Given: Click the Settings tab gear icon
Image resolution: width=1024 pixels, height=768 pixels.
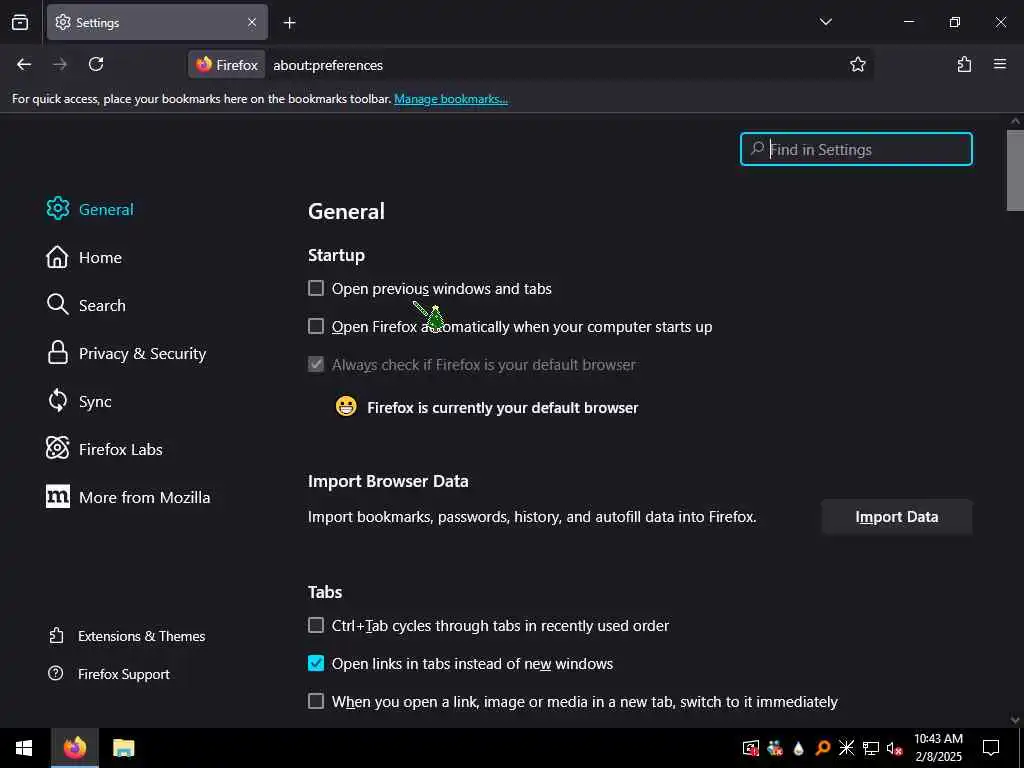Looking at the screenshot, I should 63,22.
